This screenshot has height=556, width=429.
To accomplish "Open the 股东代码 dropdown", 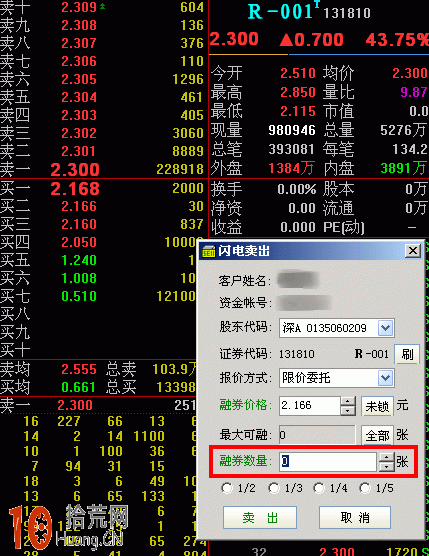I will (385, 328).
